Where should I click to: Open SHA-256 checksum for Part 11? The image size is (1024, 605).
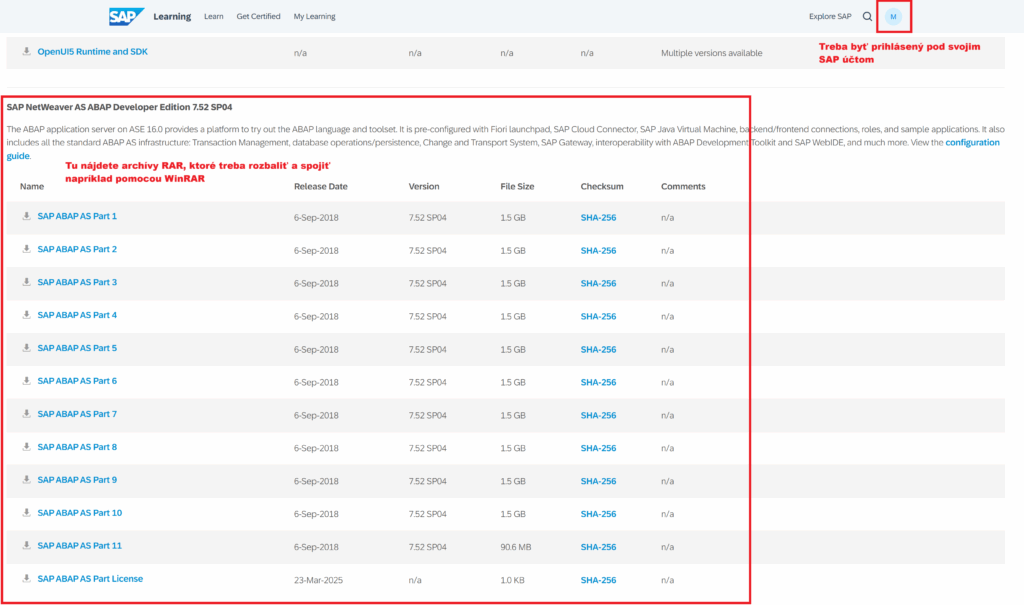click(598, 547)
